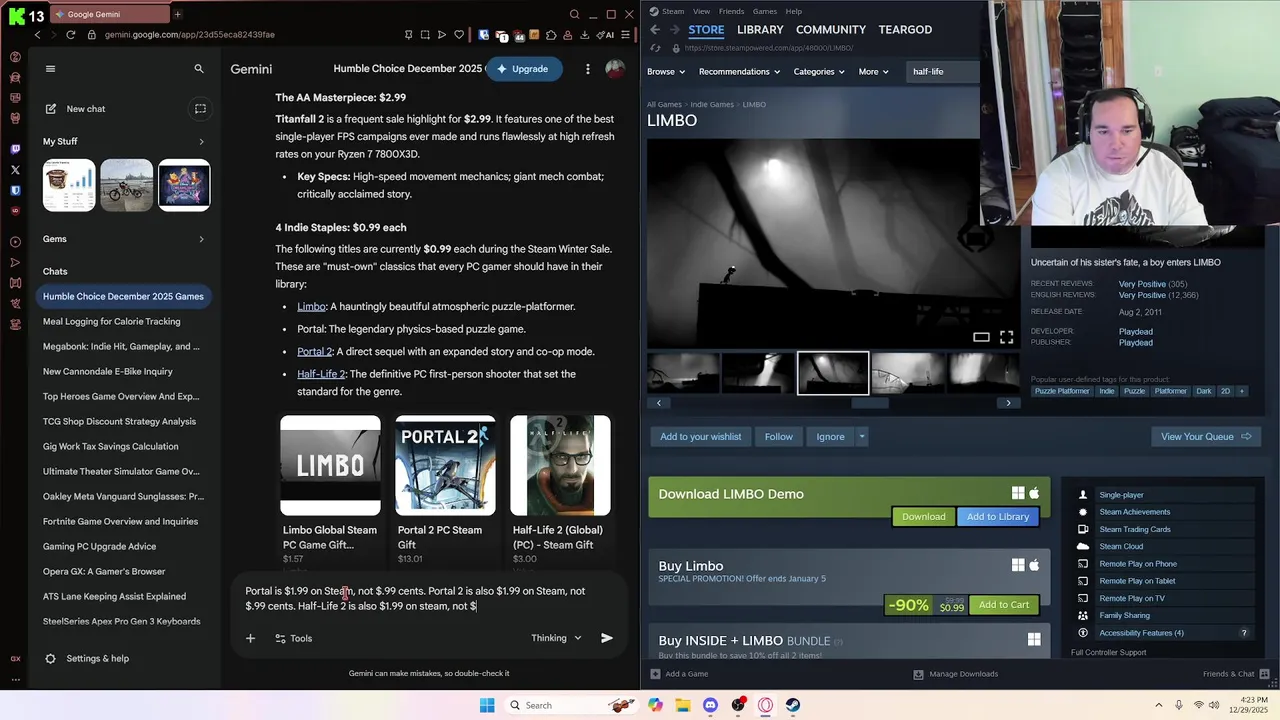Open Gemini Settings & help

[87, 658]
